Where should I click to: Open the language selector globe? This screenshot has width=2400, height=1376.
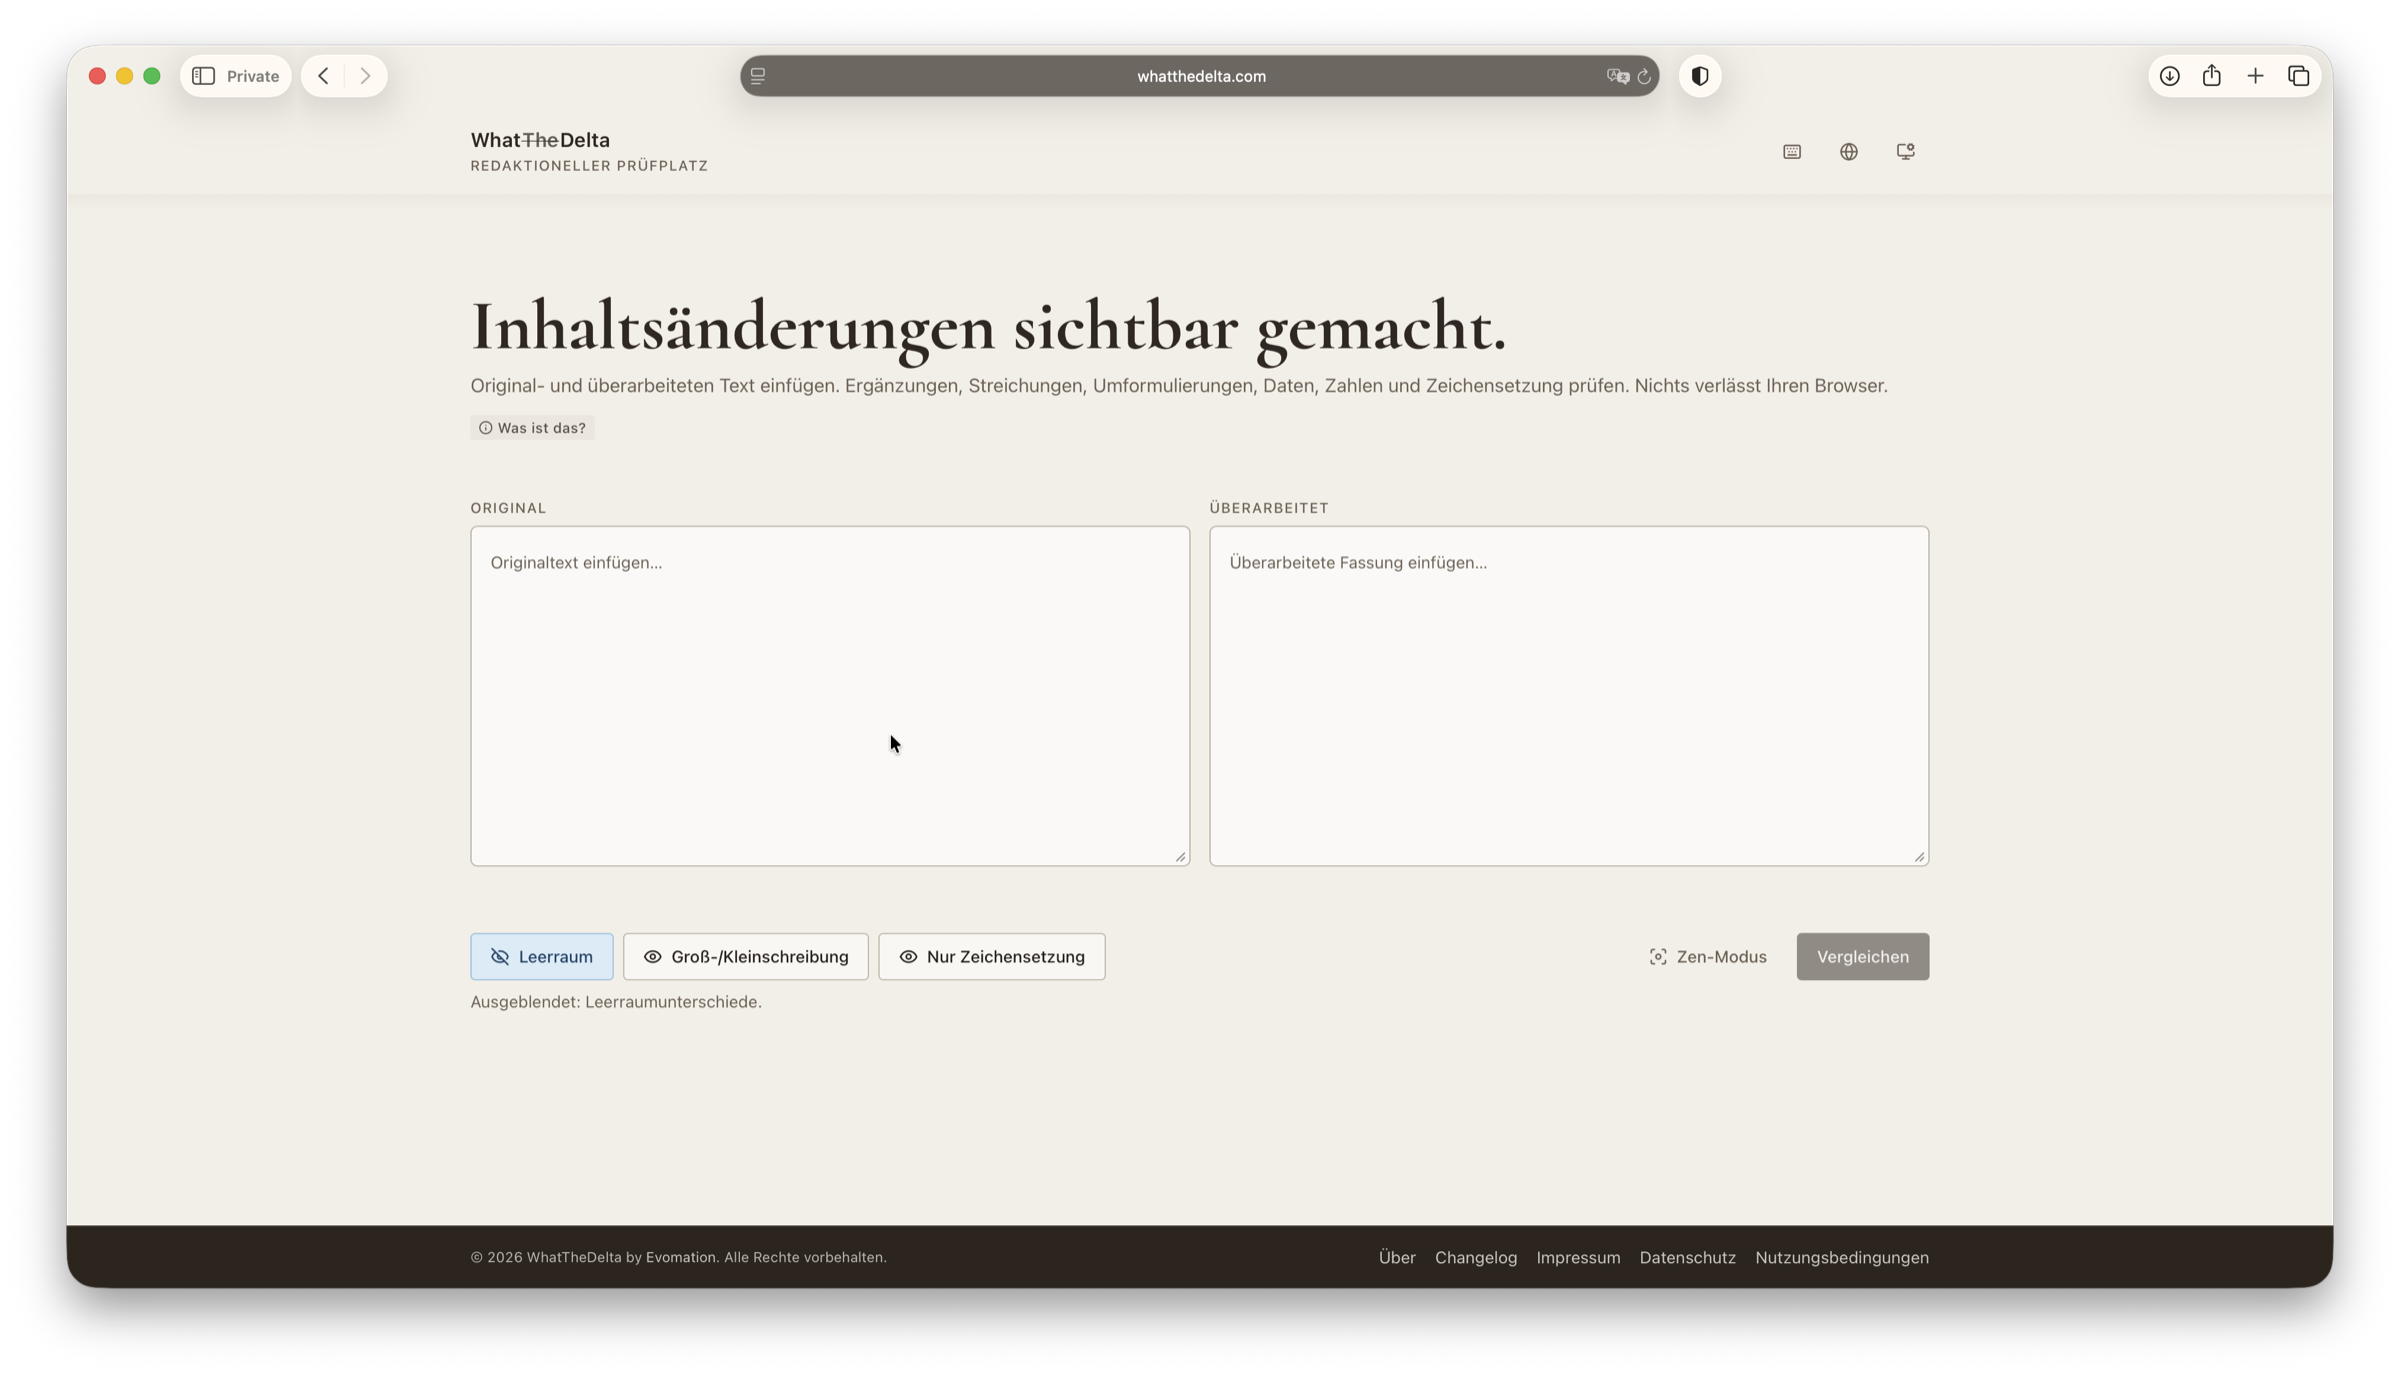[1848, 151]
